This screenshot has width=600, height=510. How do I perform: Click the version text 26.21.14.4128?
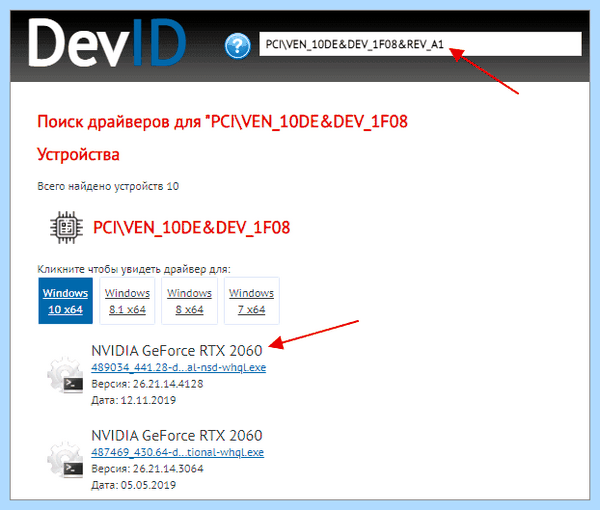tap(168, 384)
